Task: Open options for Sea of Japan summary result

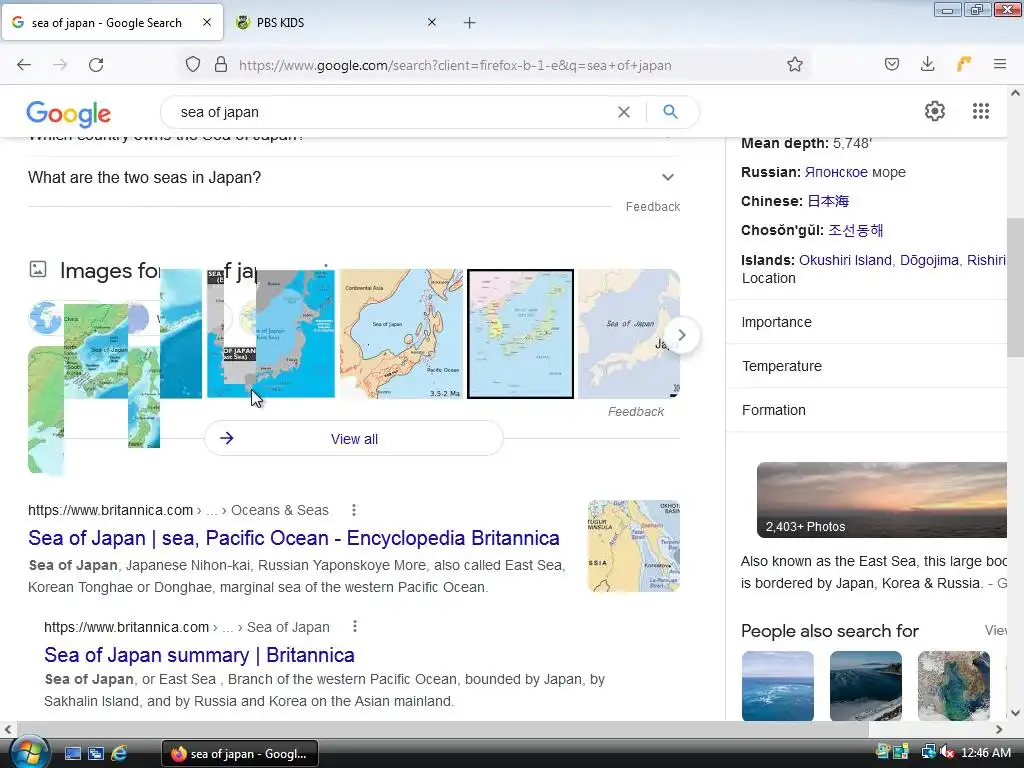Action: click(x=355, y=627)
